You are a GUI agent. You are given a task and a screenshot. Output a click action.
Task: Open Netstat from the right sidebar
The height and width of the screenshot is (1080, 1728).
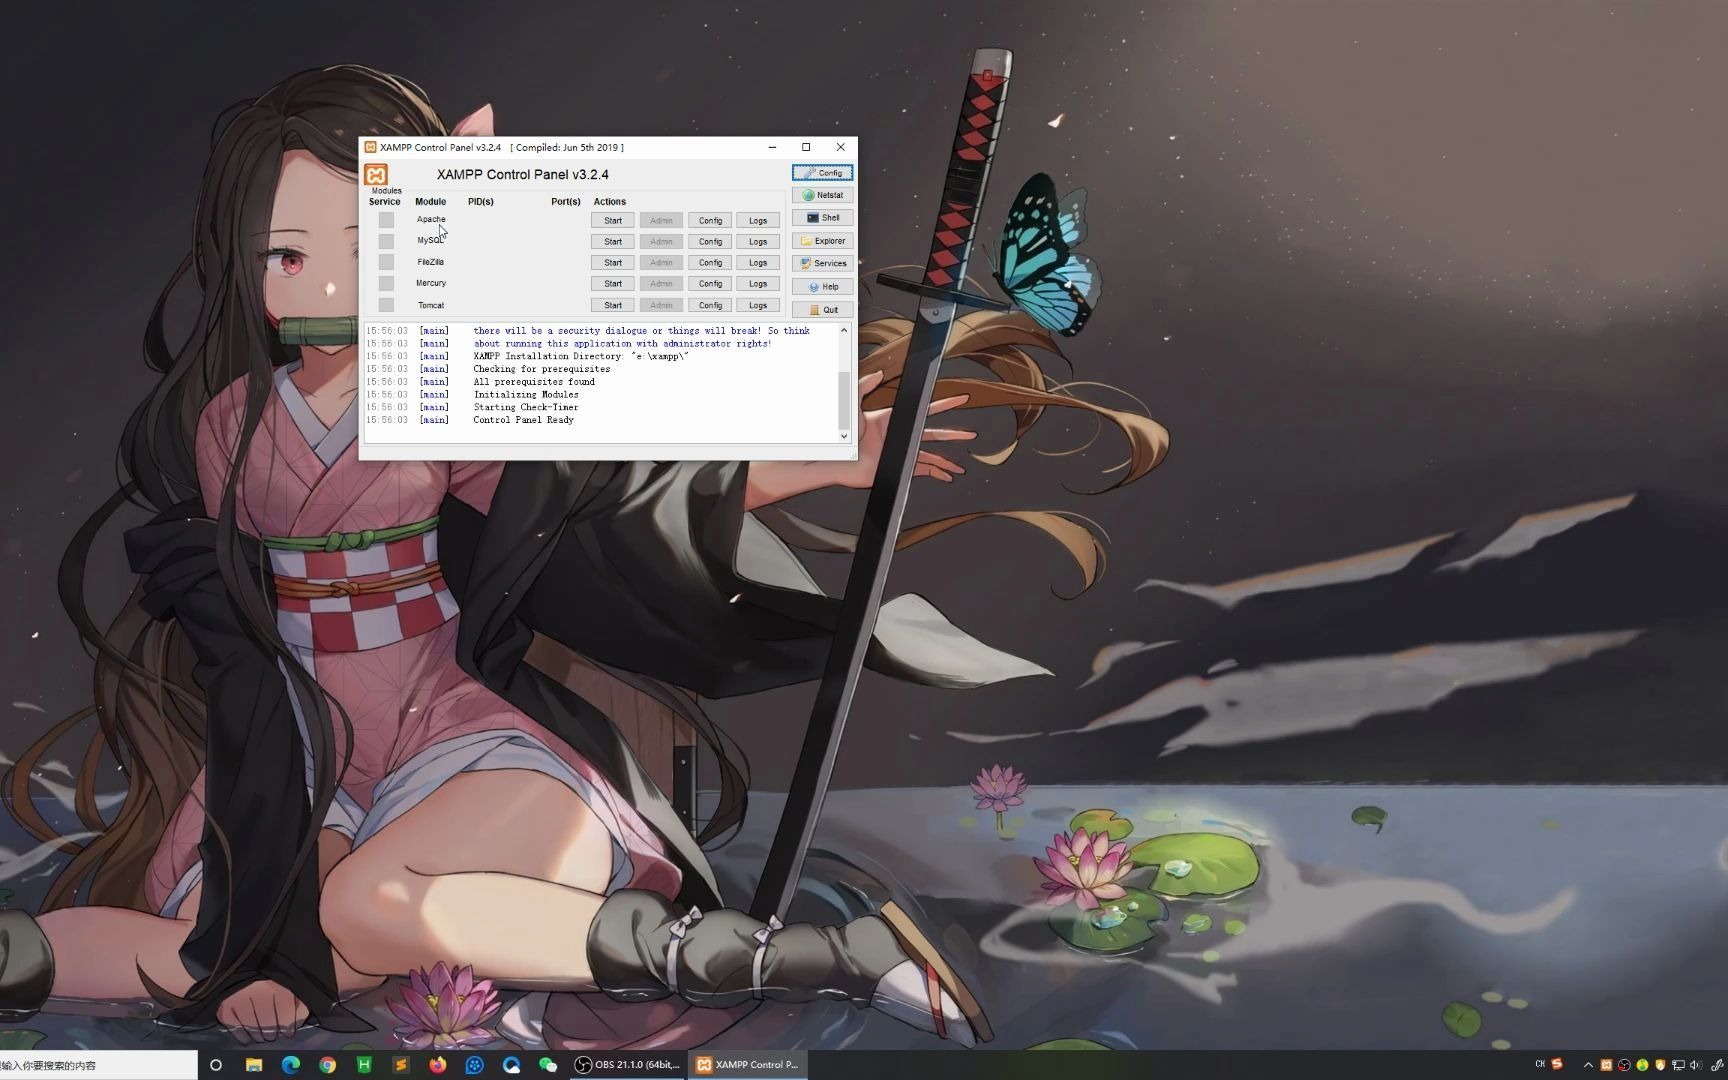point(822,195)
